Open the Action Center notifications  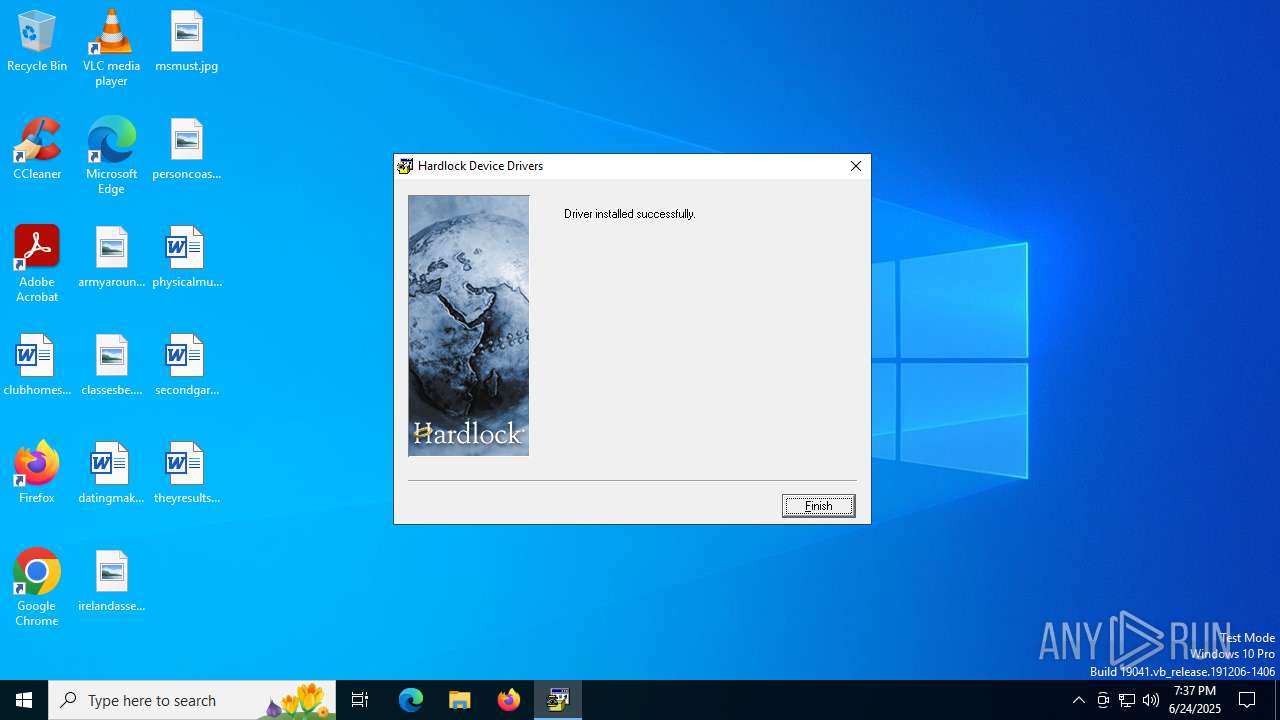click(1247, 700)
